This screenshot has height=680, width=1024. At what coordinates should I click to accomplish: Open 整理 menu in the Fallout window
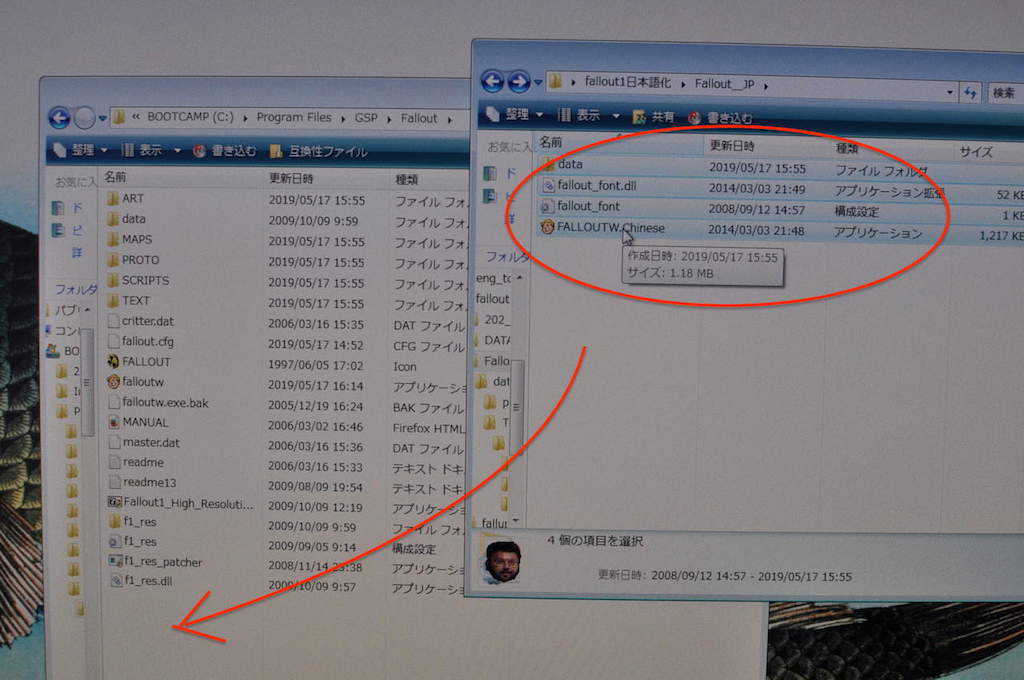point(80,150)
